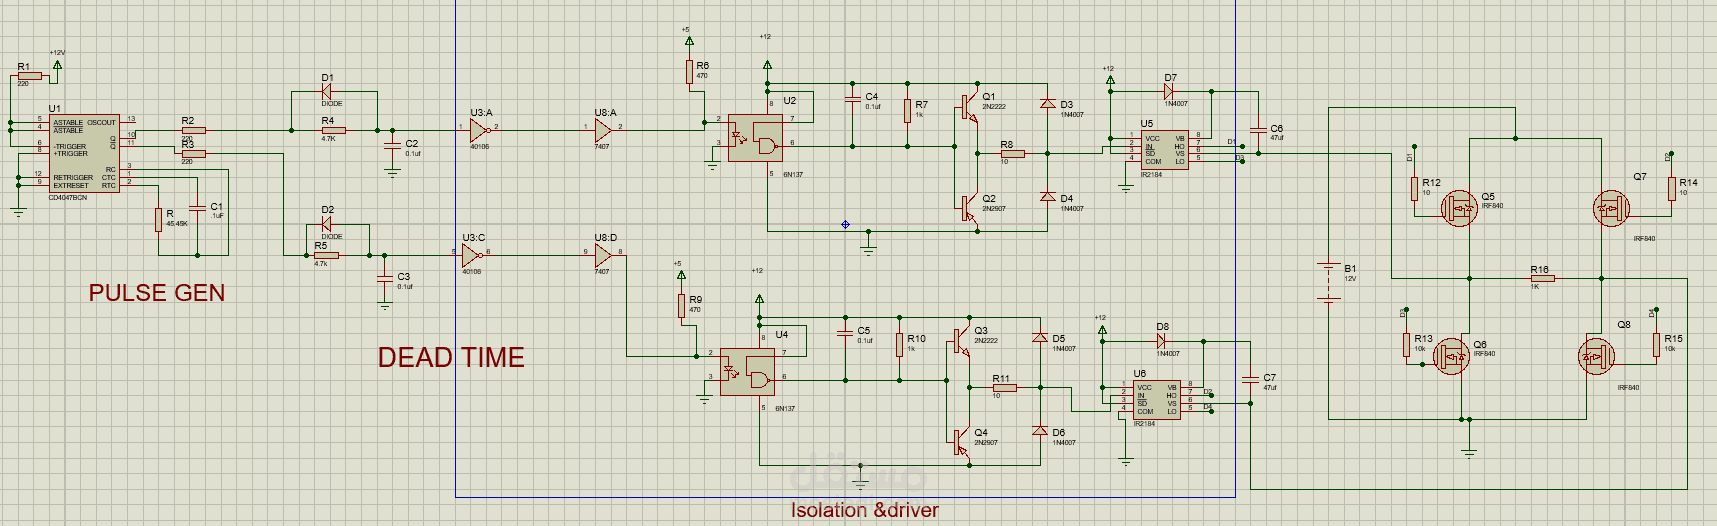Click the +5 power terminal above R9
The height and width of the screenshot is (526, 1717).
(x=680, y=273)
